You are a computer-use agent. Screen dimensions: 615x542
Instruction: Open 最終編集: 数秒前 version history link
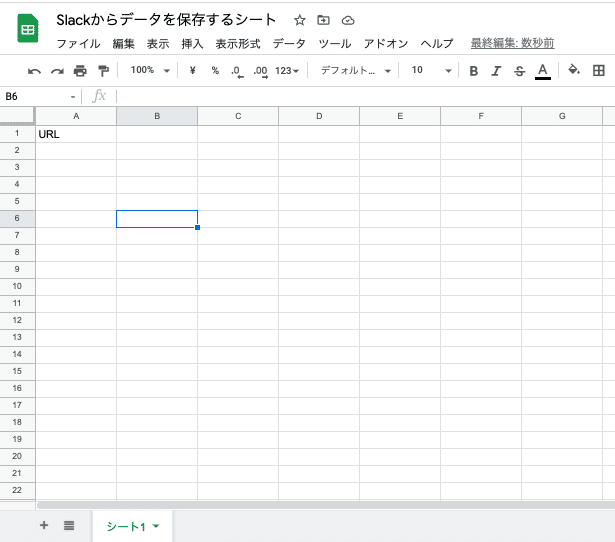click(513, 43)
